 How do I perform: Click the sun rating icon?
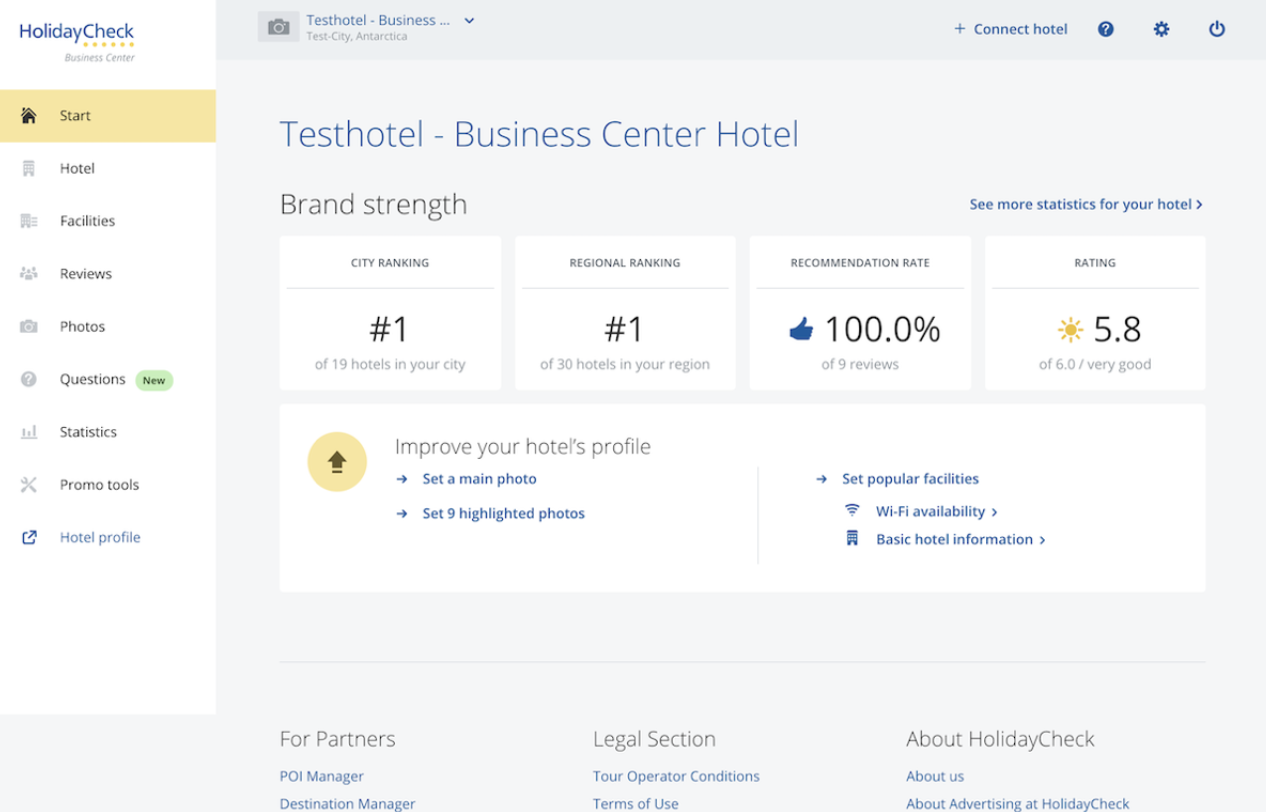1070,329
